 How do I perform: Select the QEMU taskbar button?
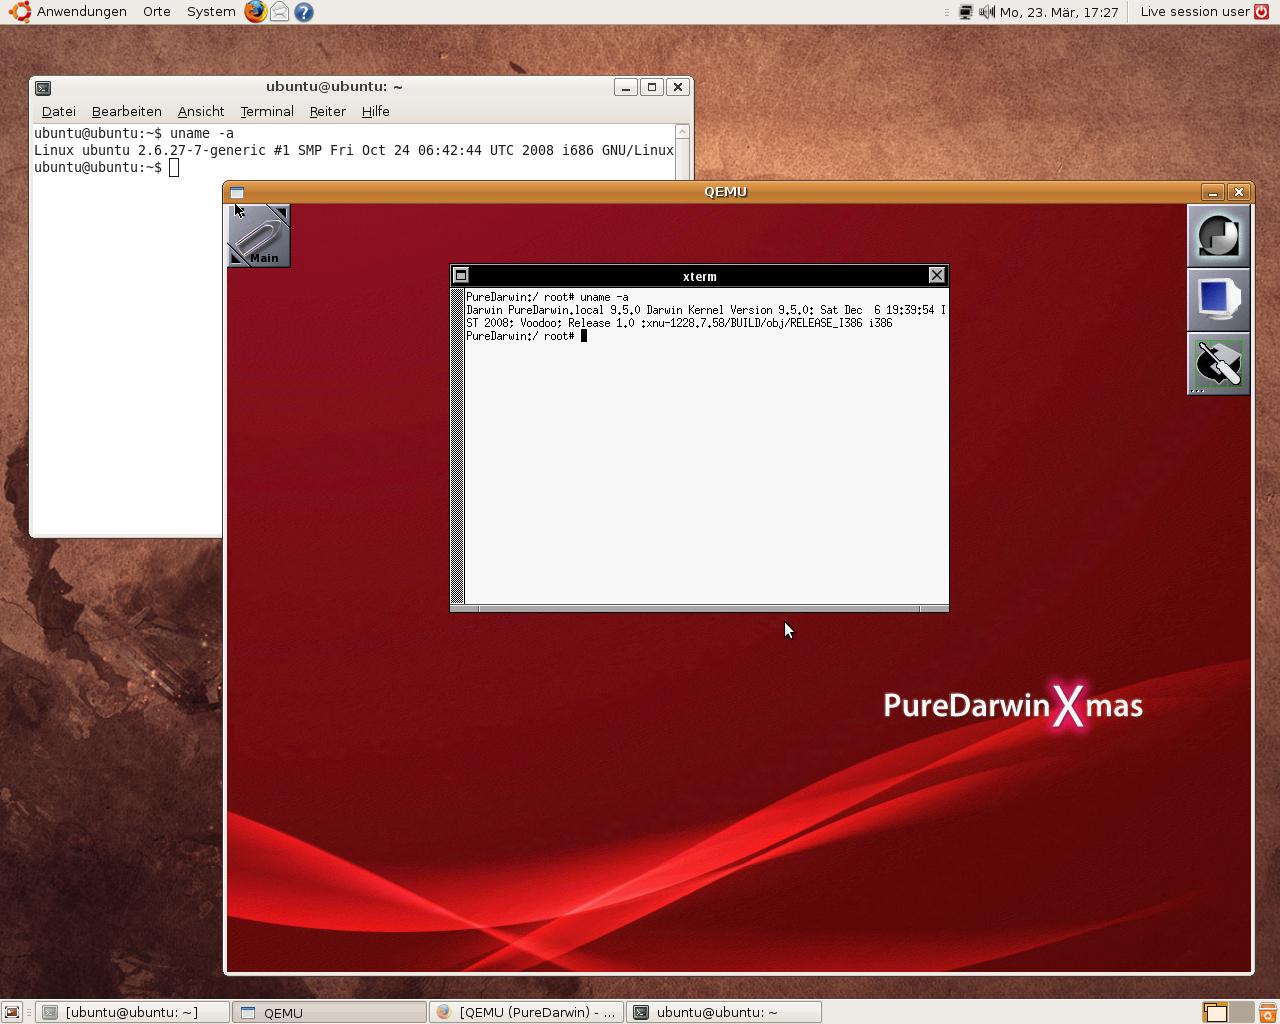330,1012
